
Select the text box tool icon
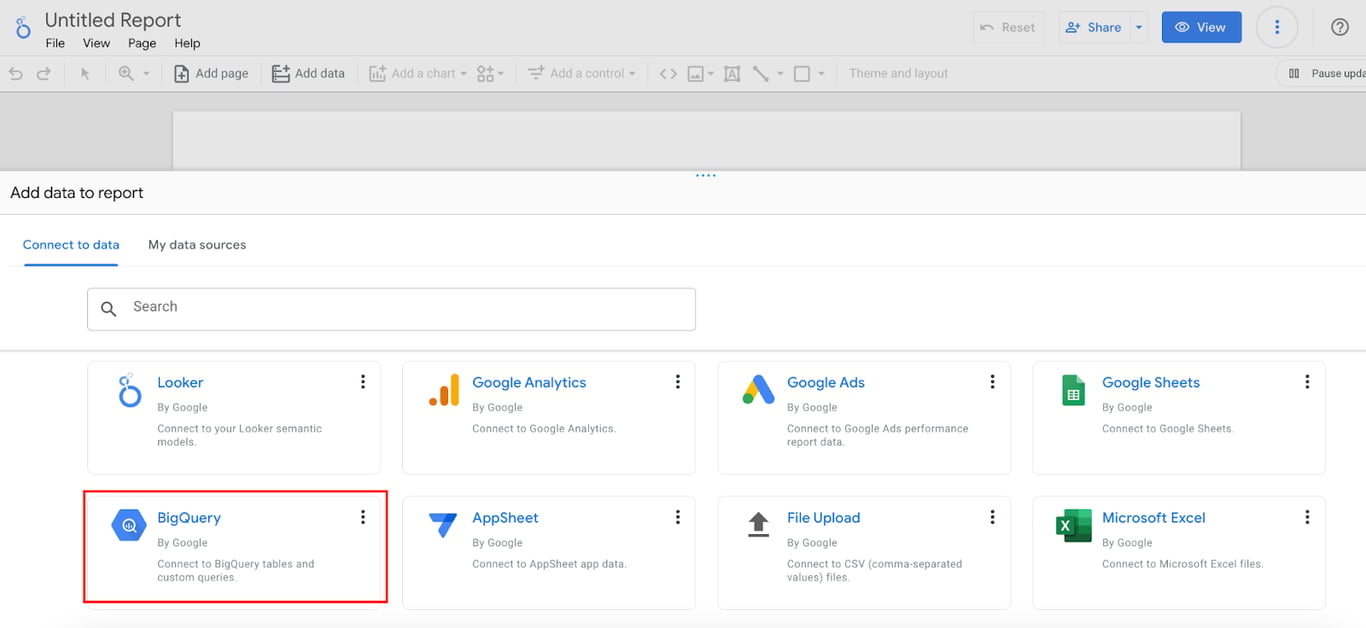point(732,73)
